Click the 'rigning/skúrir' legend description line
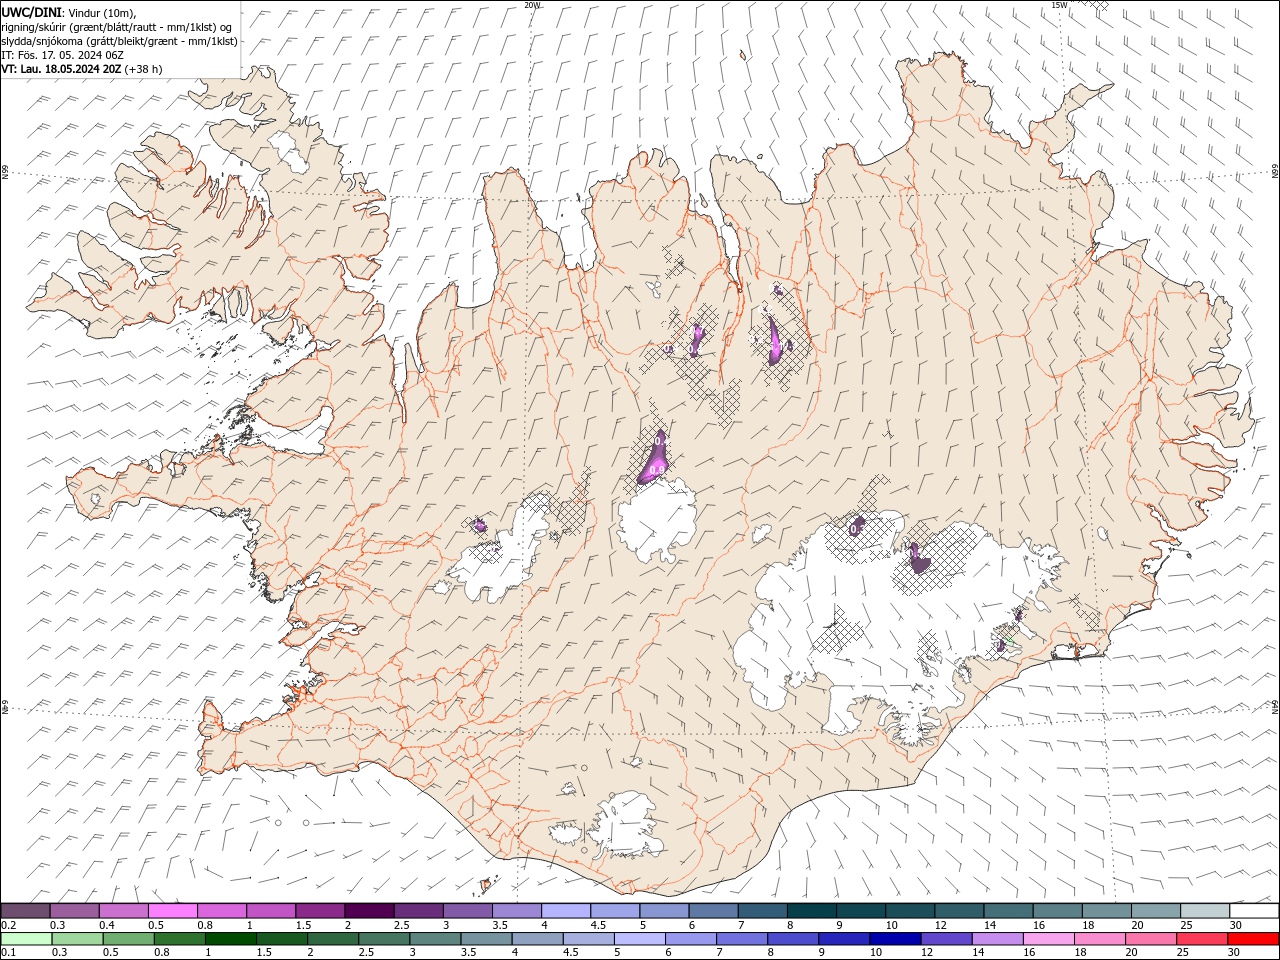Screen dimensions: 1280x960 [118, 26]
